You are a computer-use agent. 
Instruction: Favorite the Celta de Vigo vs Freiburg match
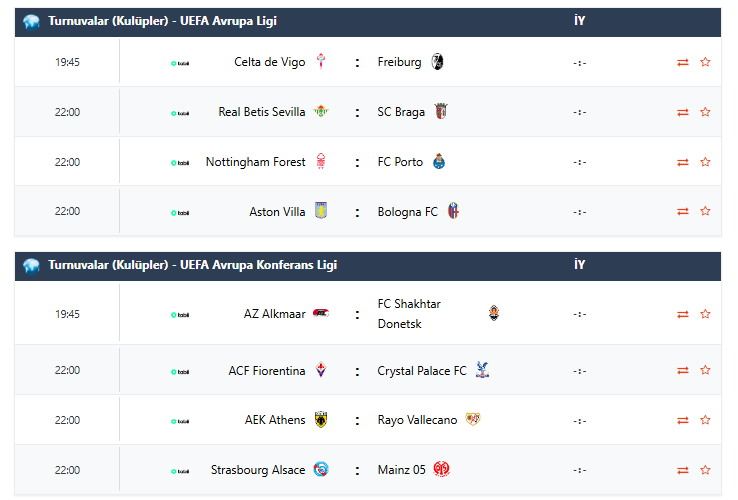(x=705, y=62)
